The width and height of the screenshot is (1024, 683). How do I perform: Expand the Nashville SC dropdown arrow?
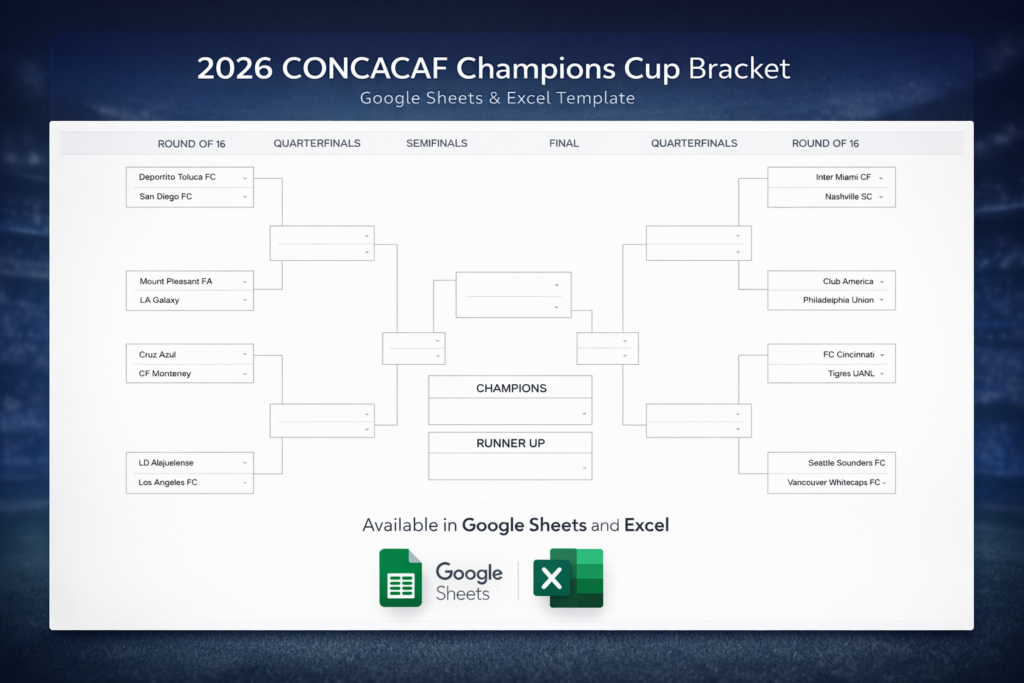click(881, 197)
